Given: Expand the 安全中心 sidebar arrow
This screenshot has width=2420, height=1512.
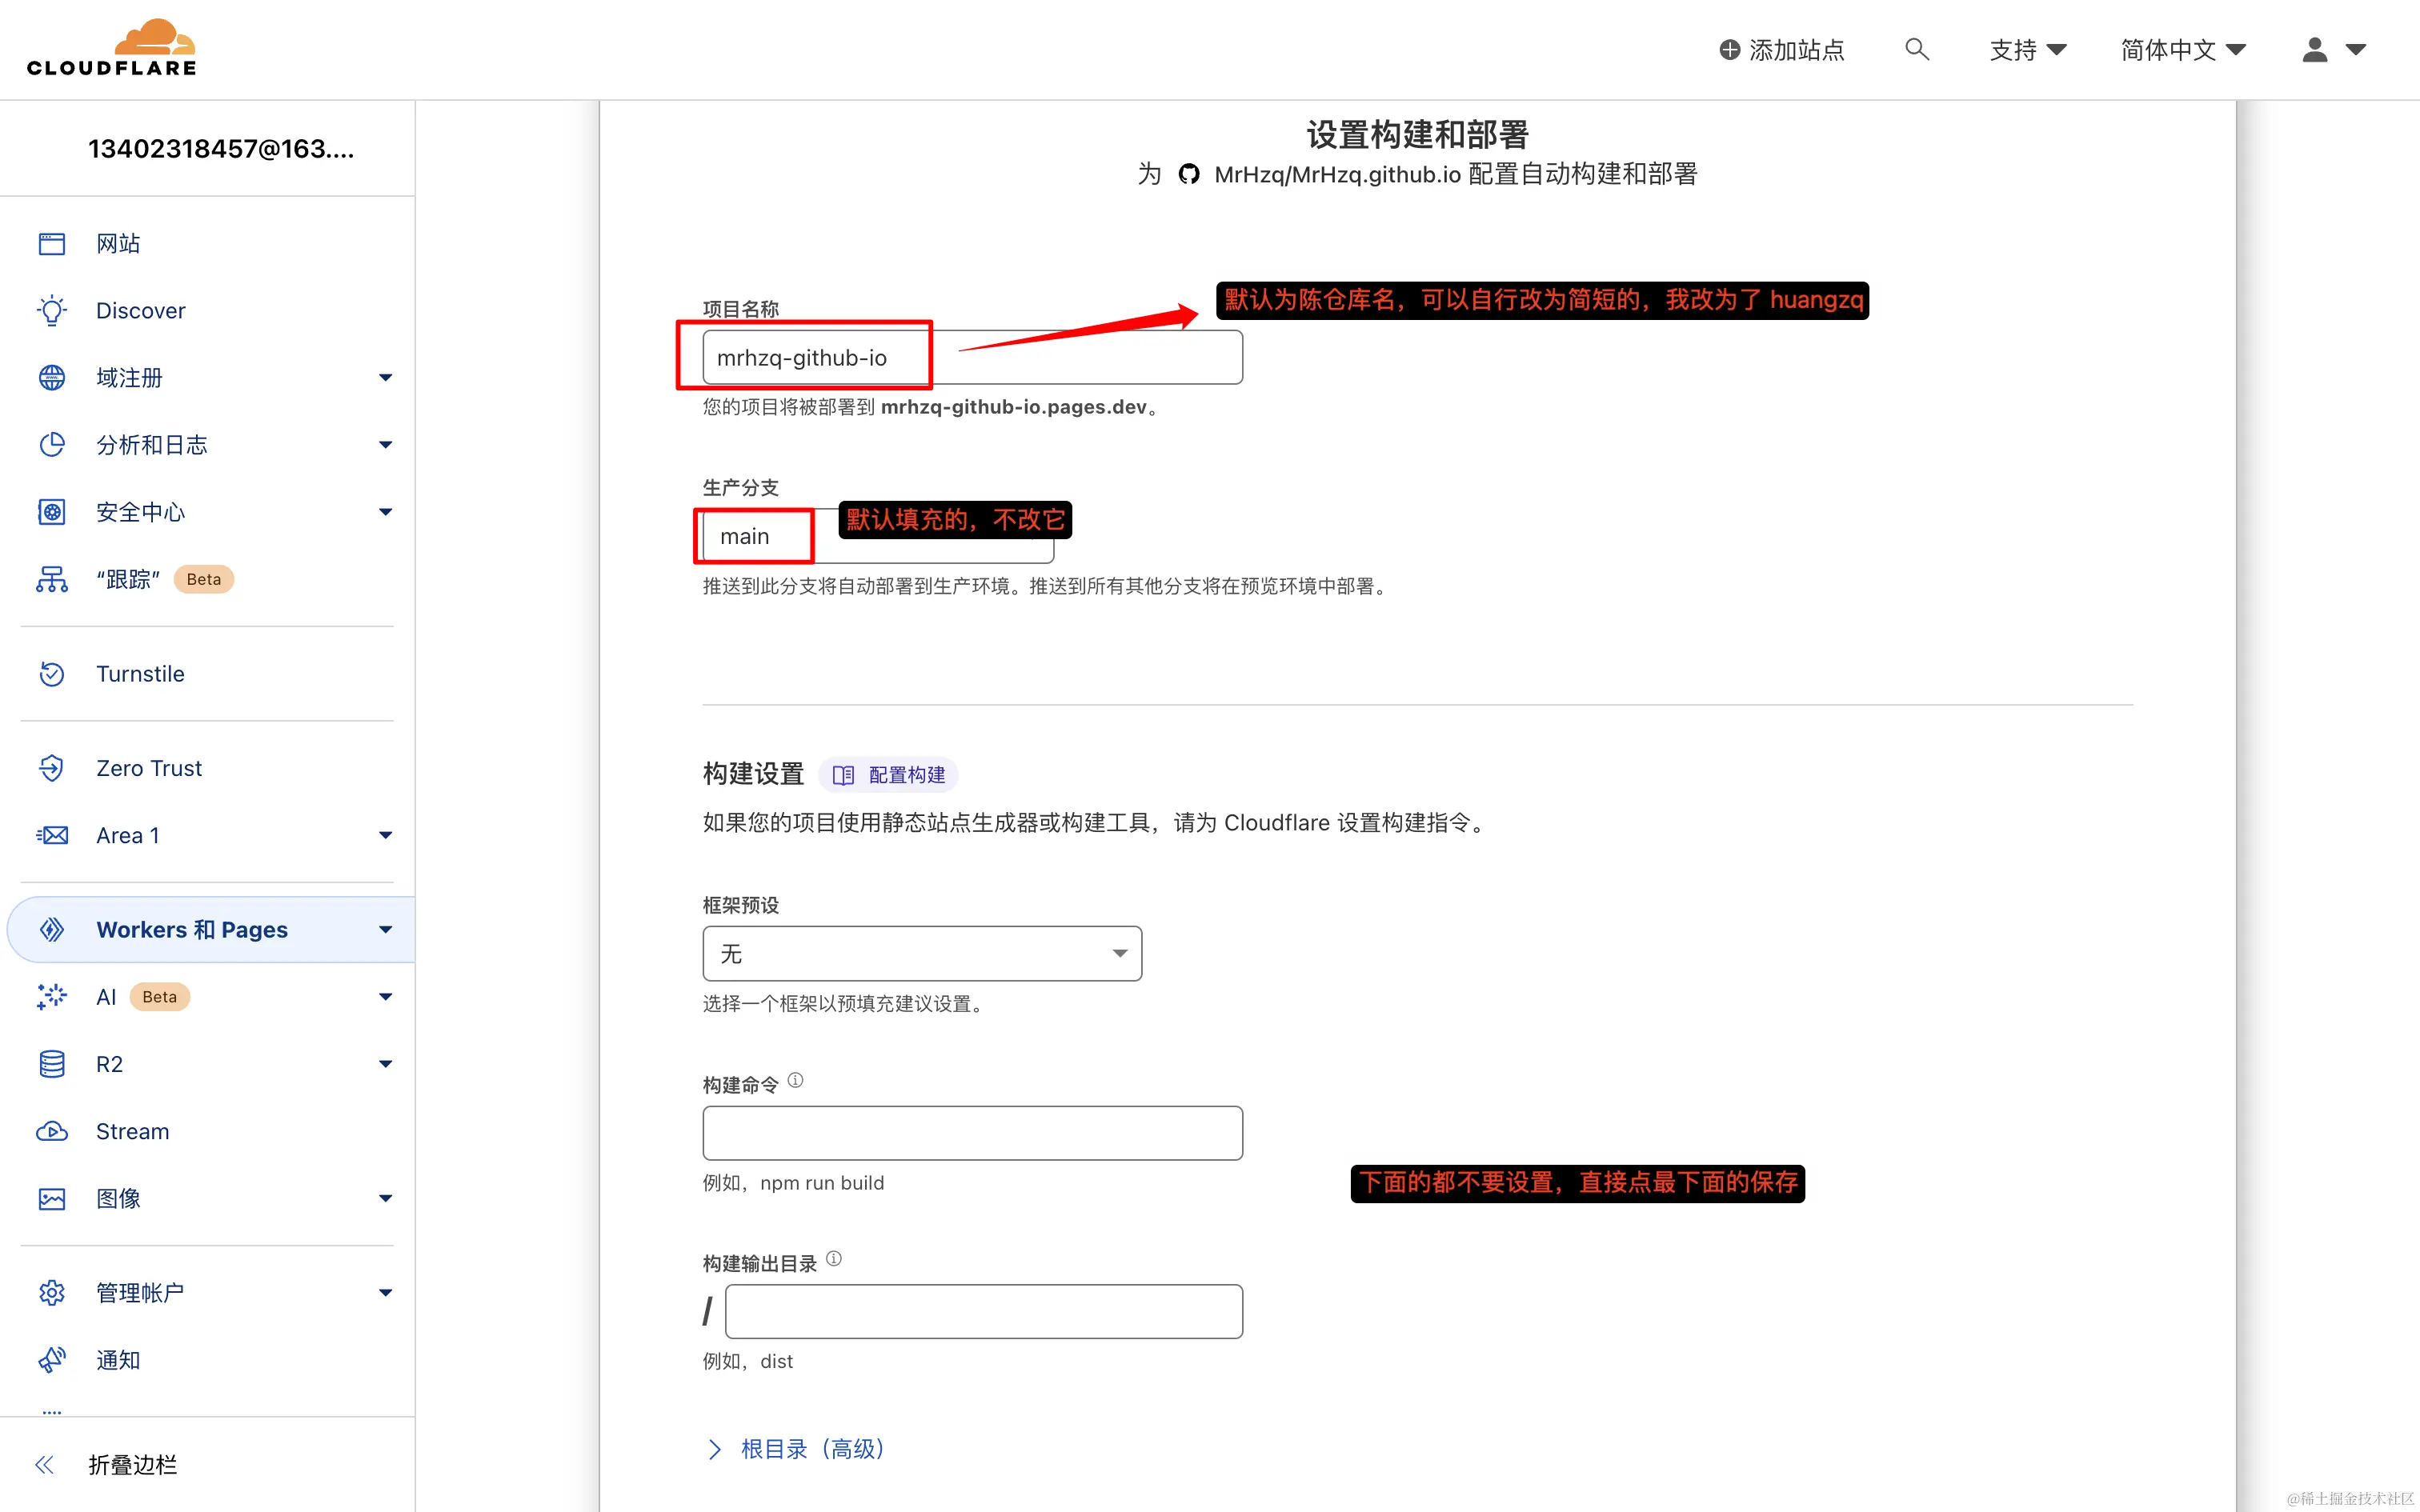Looking at the screenshot, I should 385,512.
